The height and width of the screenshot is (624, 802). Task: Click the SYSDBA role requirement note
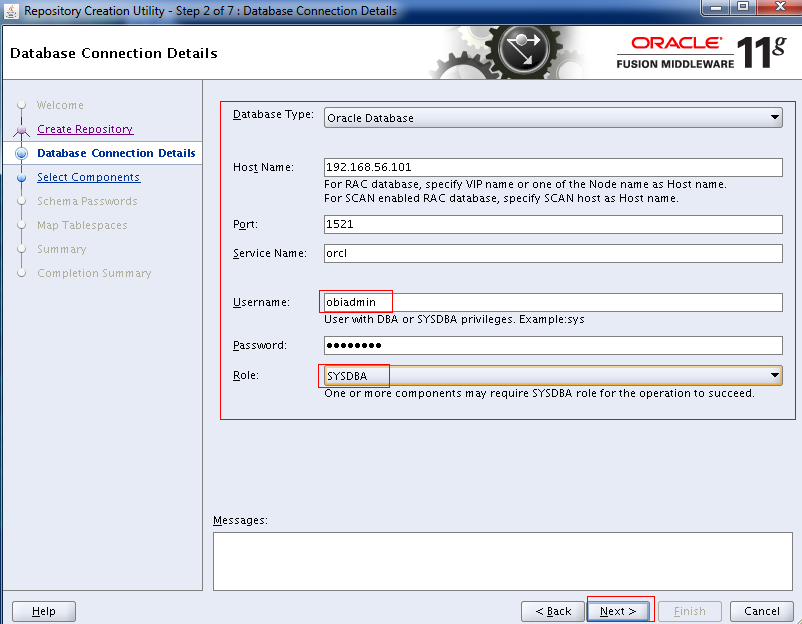[x=539, y=393]
